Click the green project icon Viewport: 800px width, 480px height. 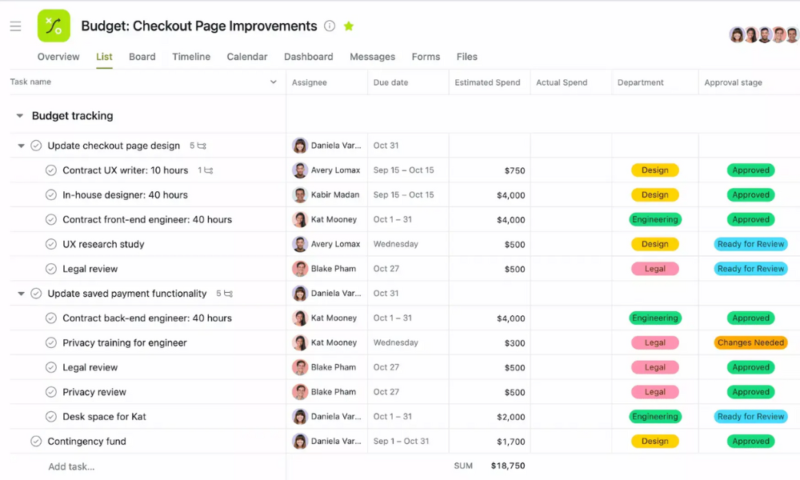[x=54, y=26]
